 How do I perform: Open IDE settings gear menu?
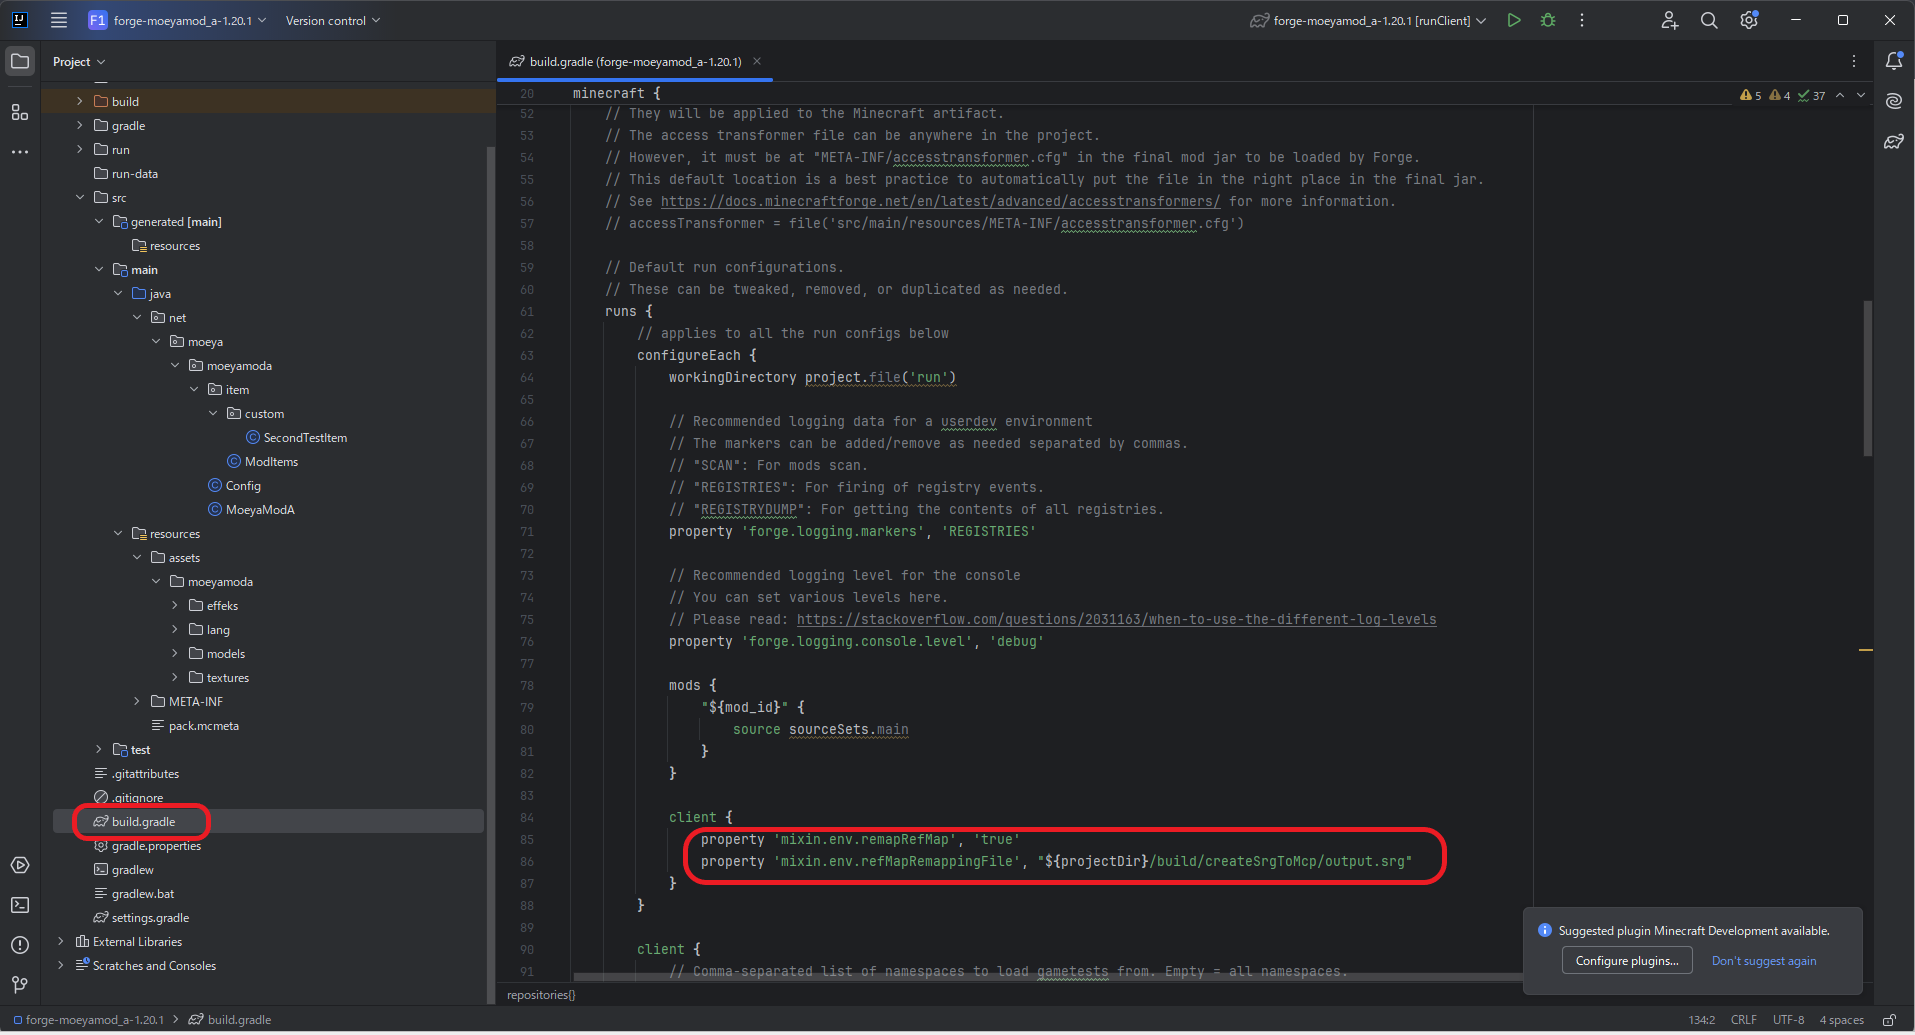tap(1749, 20)
